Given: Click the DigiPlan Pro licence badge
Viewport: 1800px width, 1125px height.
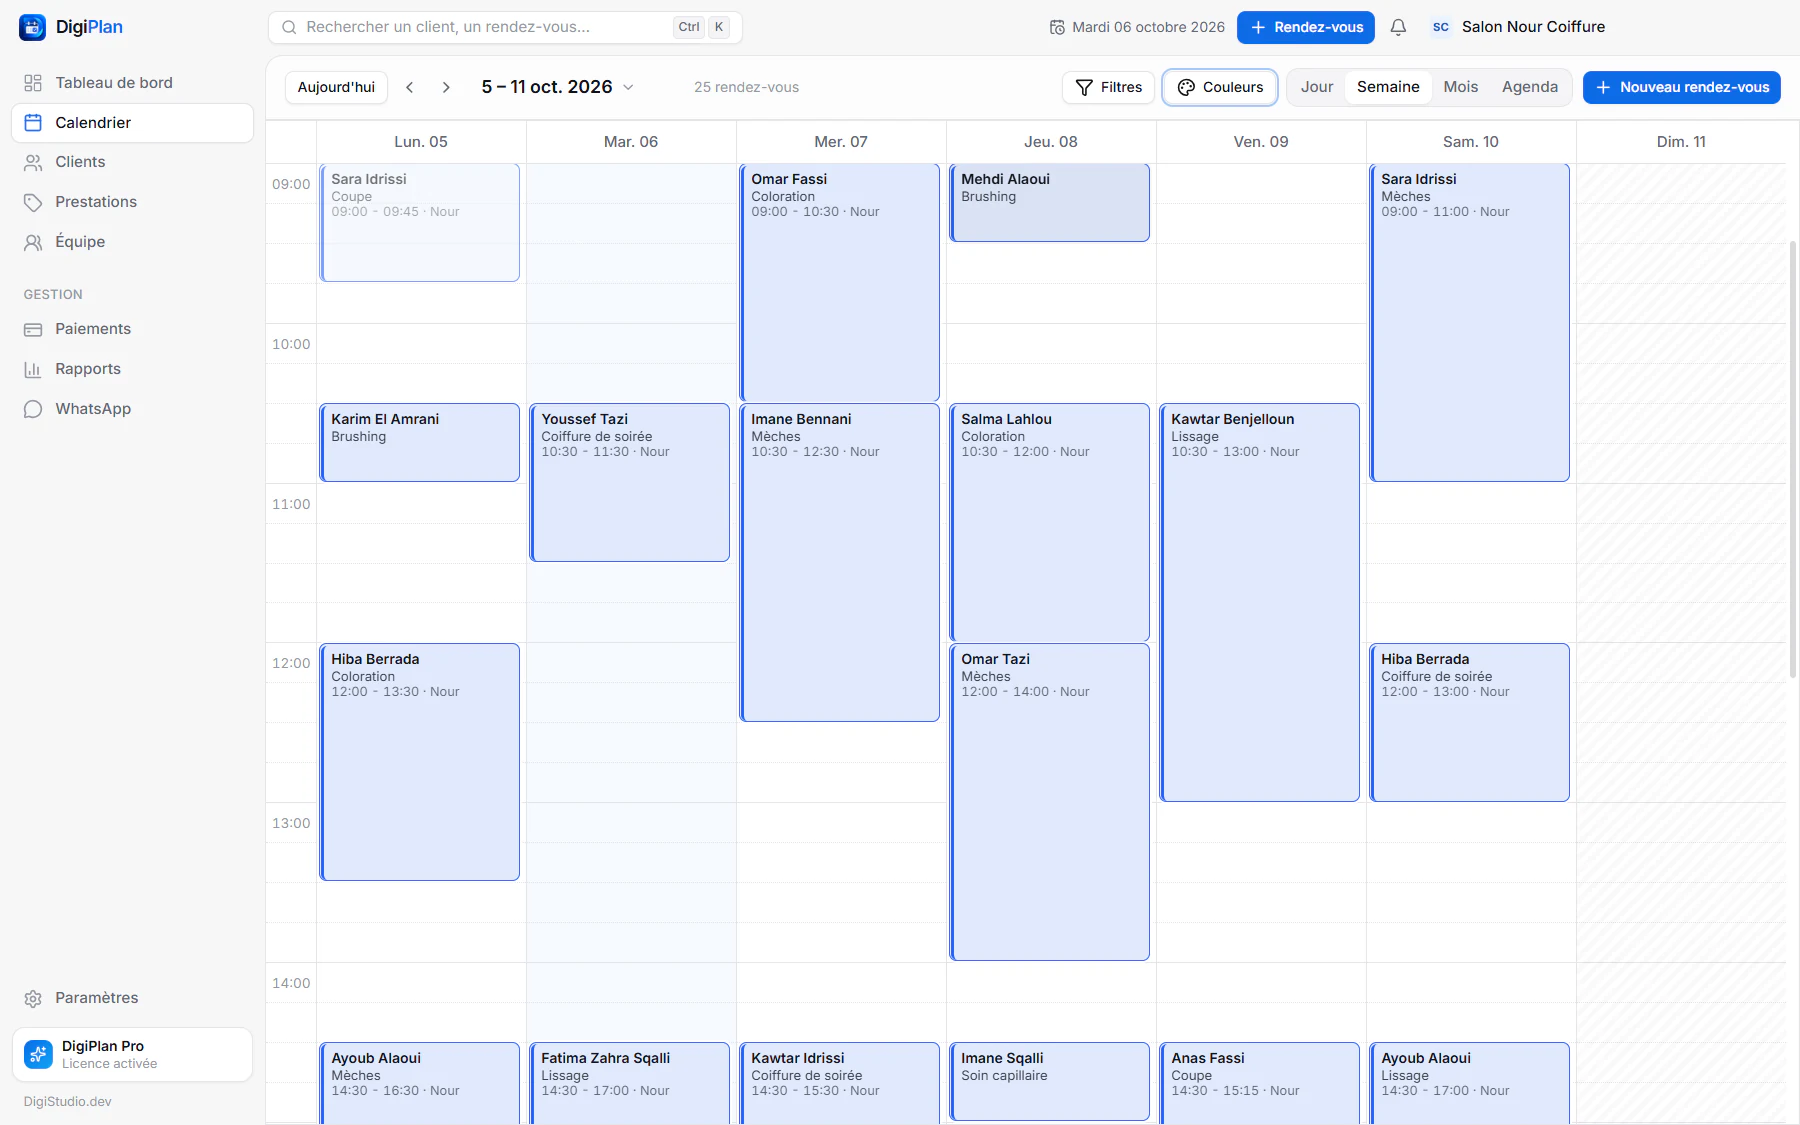Looking at the screenshot, I should (x=132, y=1055).
